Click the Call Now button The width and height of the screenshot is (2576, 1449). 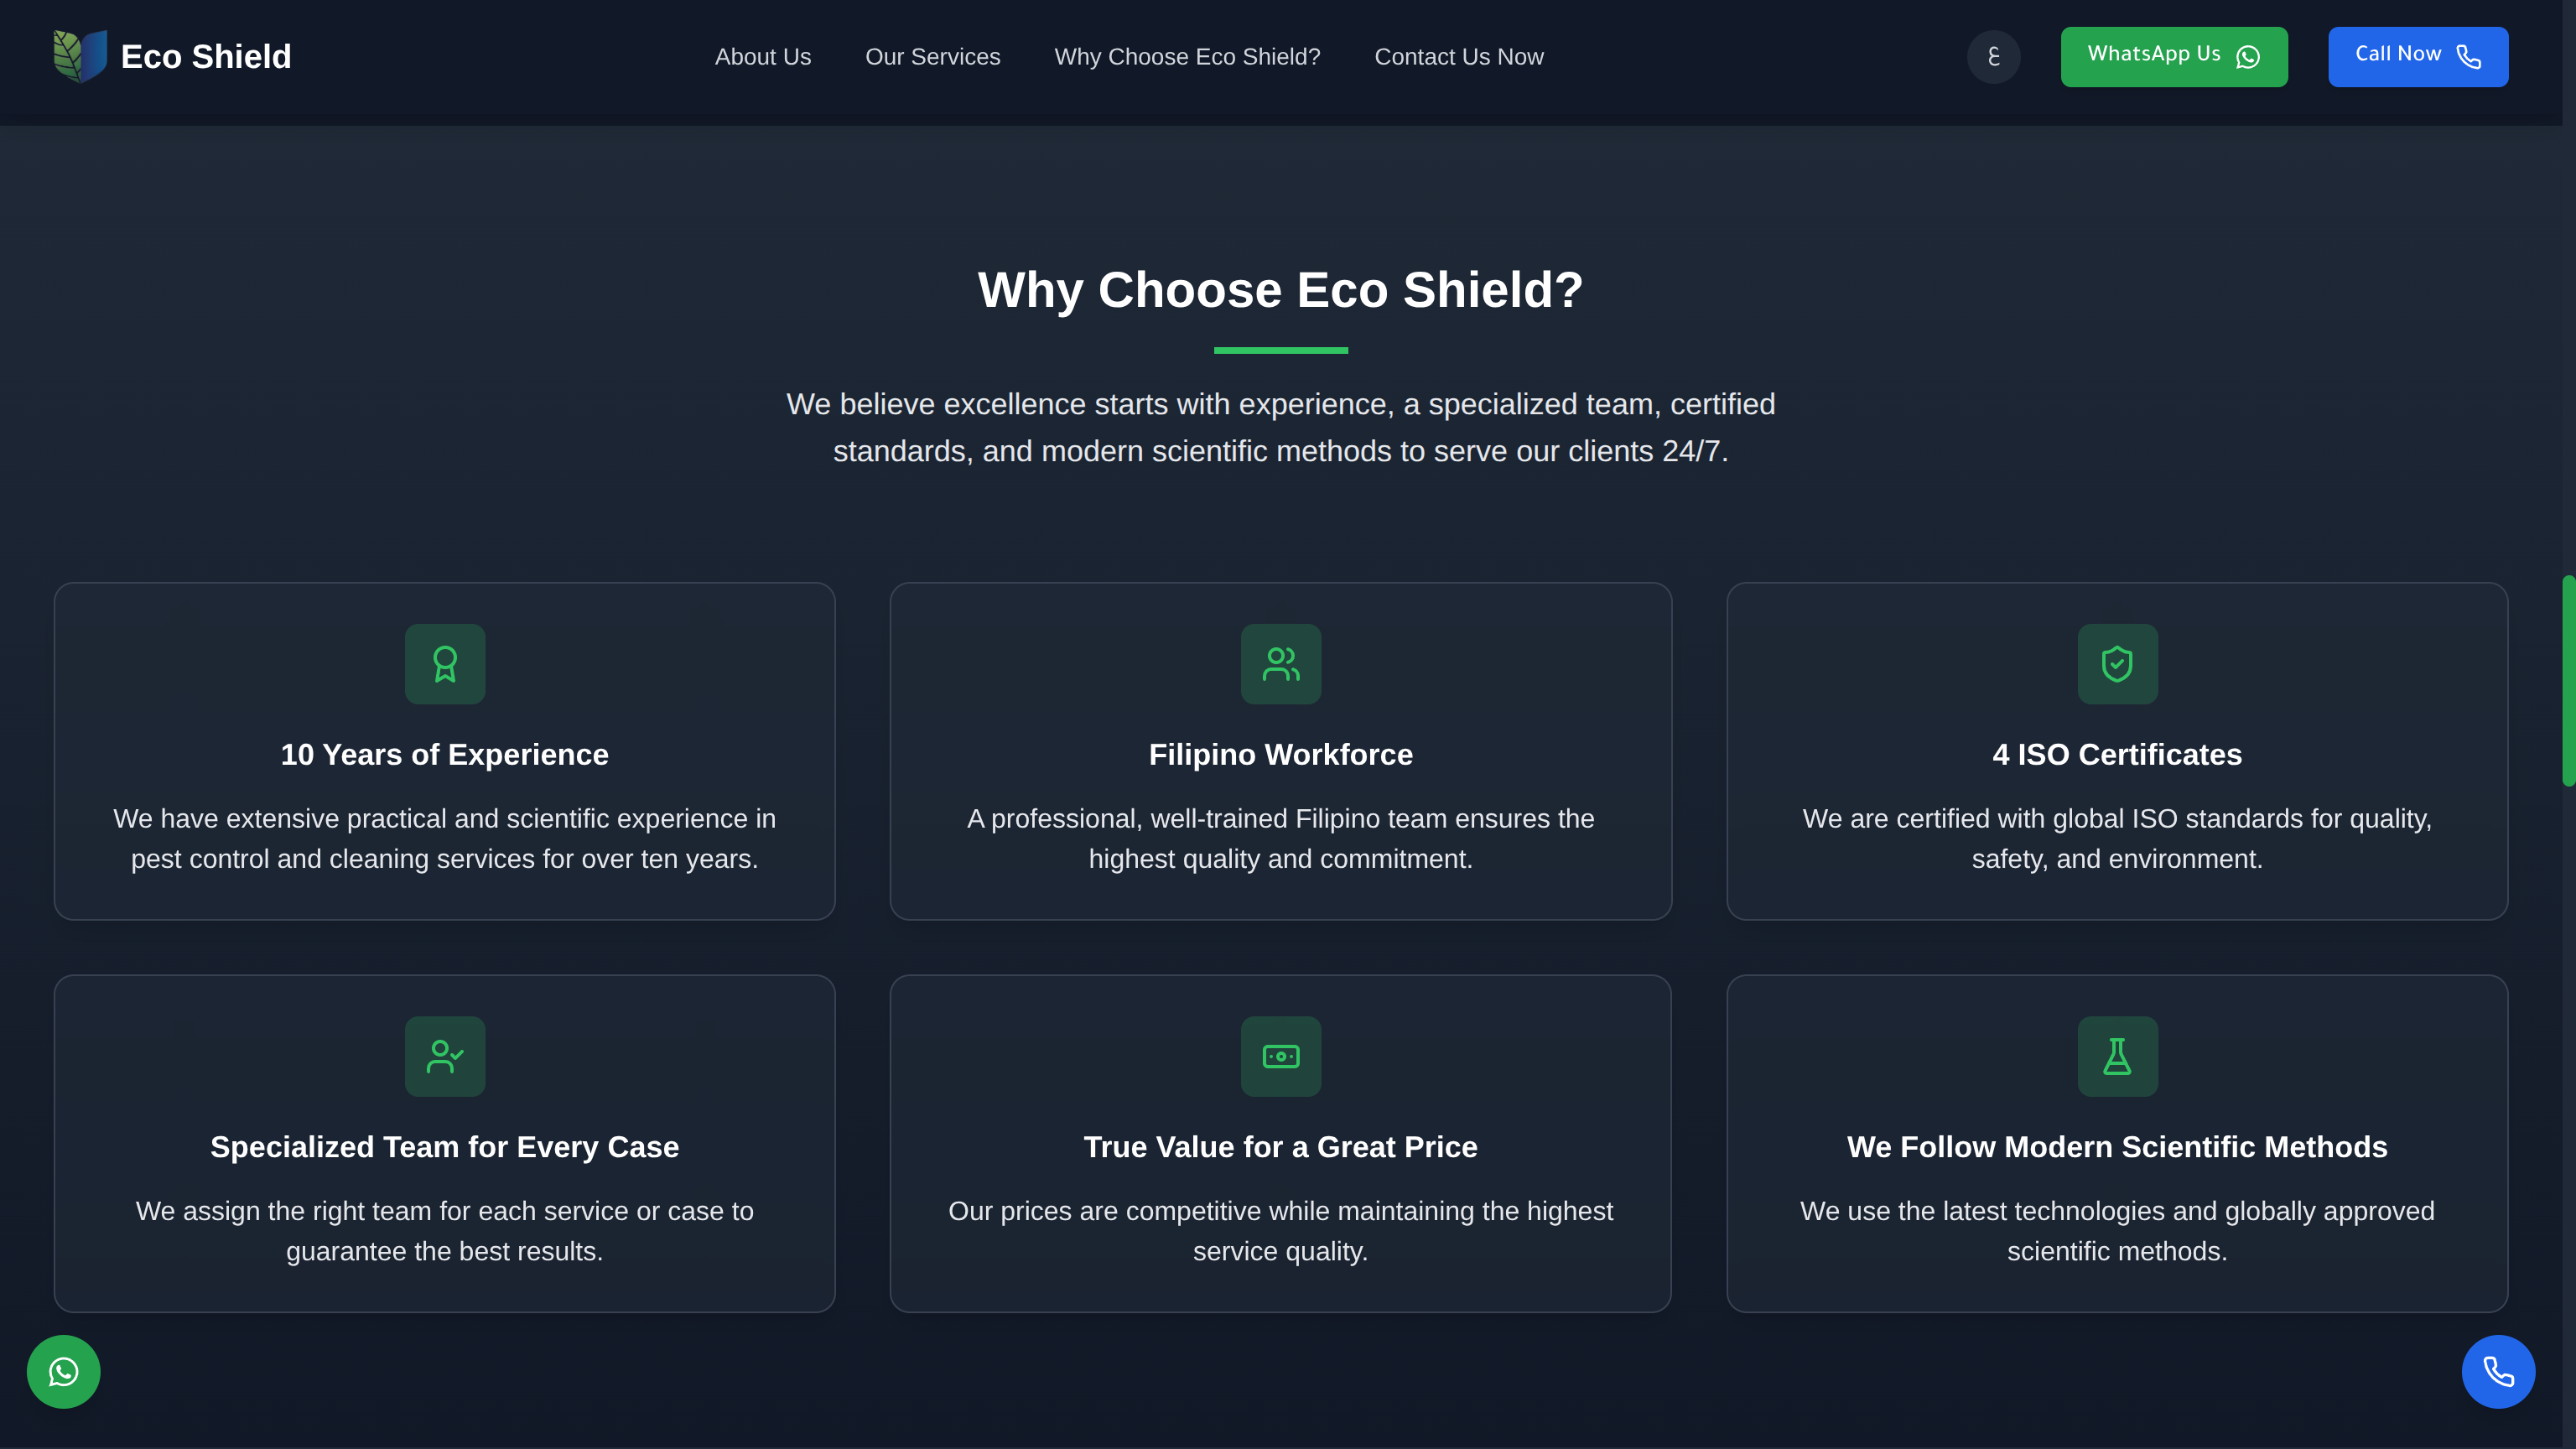click(x=2418, y=56)
